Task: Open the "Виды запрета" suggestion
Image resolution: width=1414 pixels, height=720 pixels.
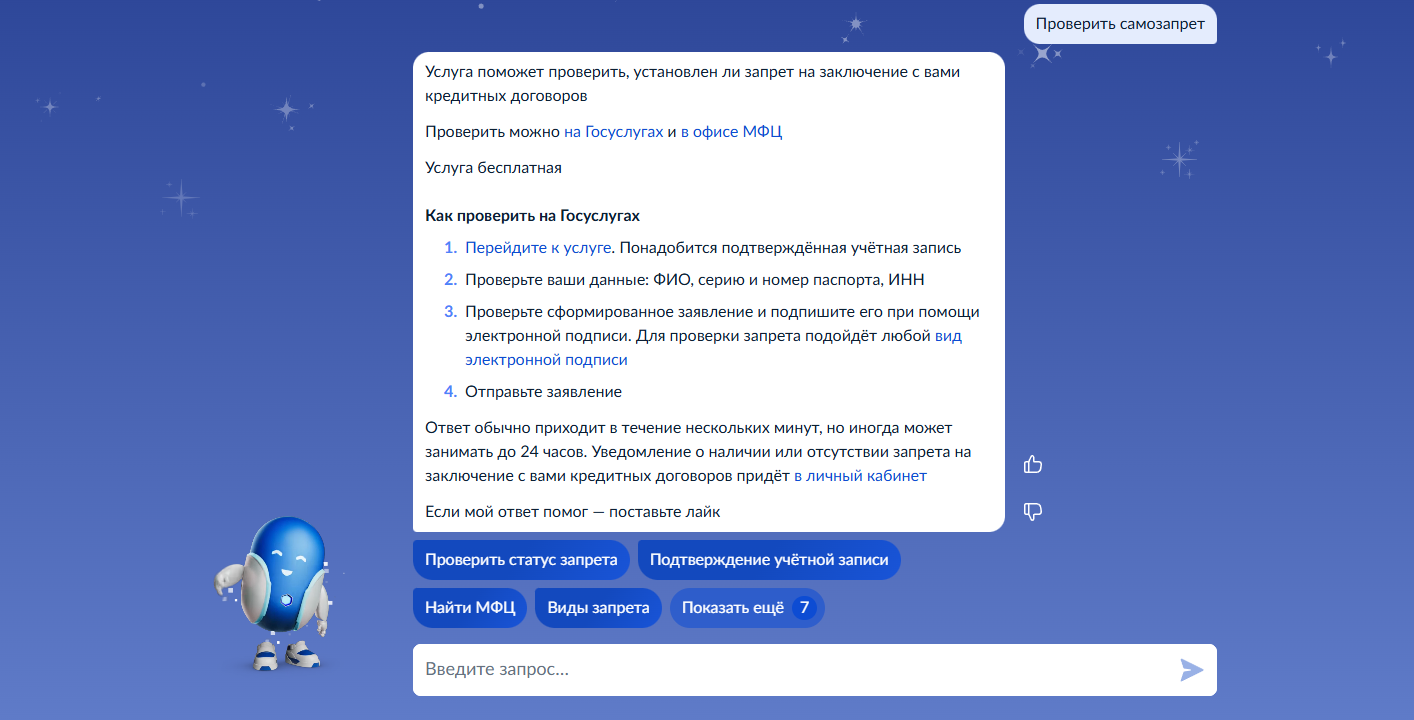Action: pyautogui.click(x=598, y=608)
